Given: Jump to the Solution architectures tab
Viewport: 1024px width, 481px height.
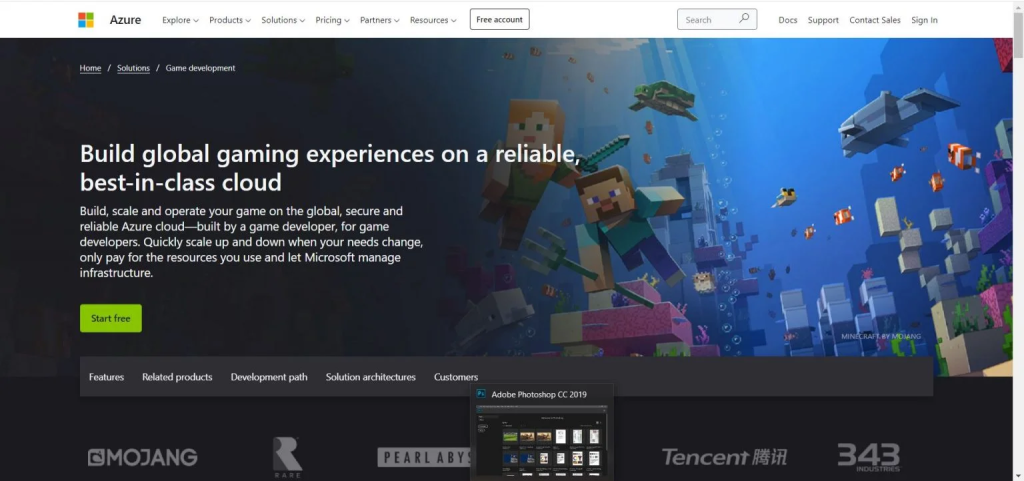Looking at the screenshot, I should (370, 377).
